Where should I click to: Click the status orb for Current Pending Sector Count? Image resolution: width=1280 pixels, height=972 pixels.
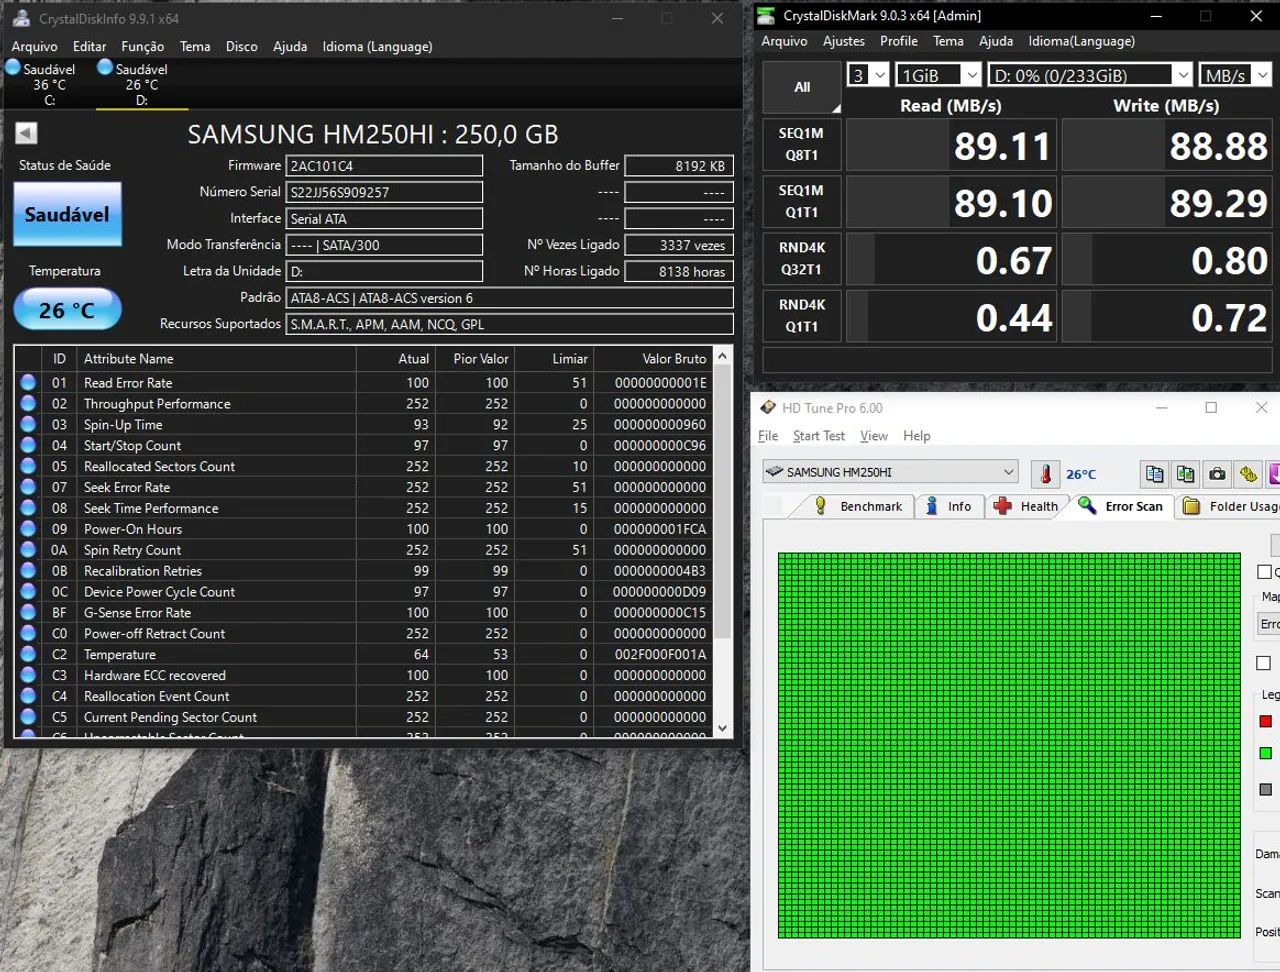[x=28, y=717]
